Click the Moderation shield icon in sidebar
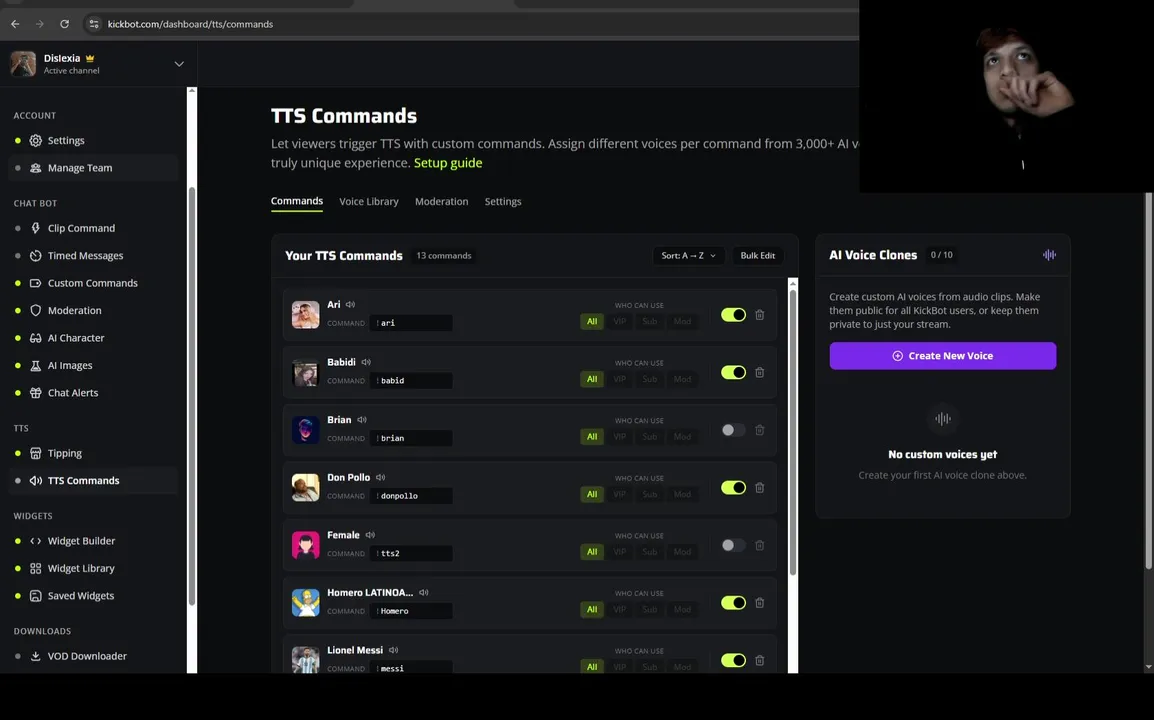This screenshot has height=720, width=1154. [35, 311]
